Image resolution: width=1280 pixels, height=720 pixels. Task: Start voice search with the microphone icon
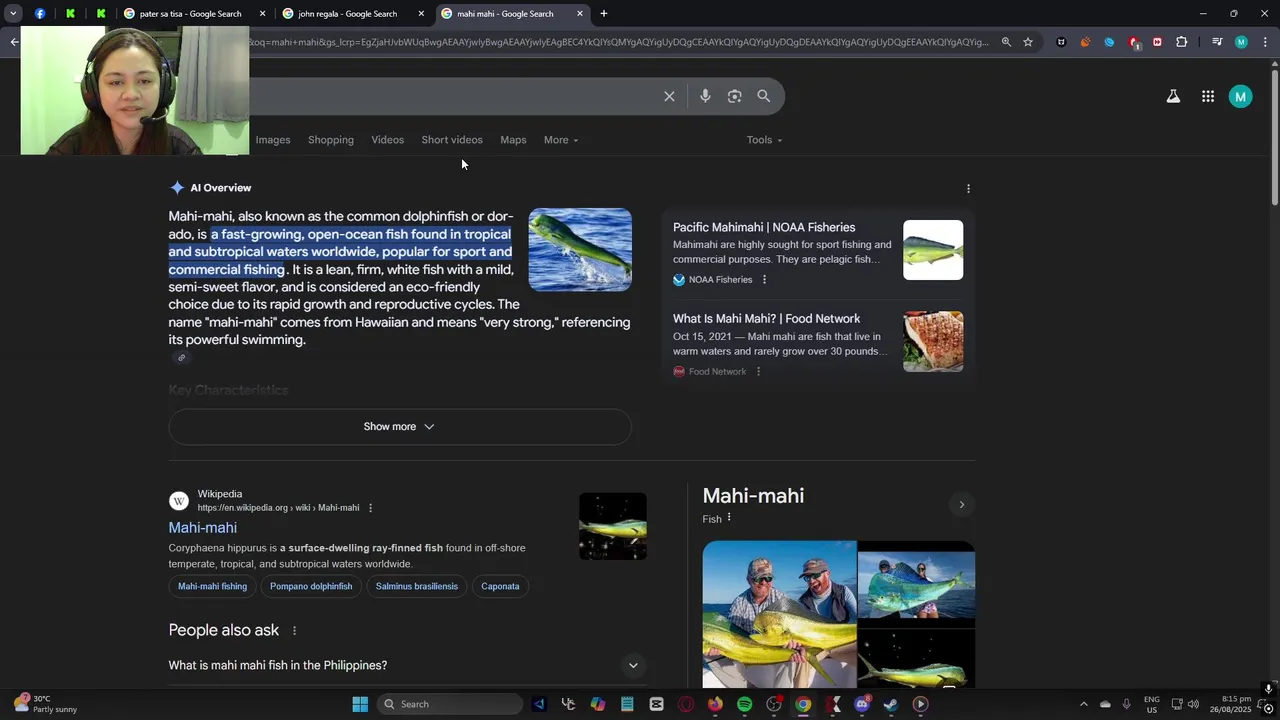click(x=705, y=96)
